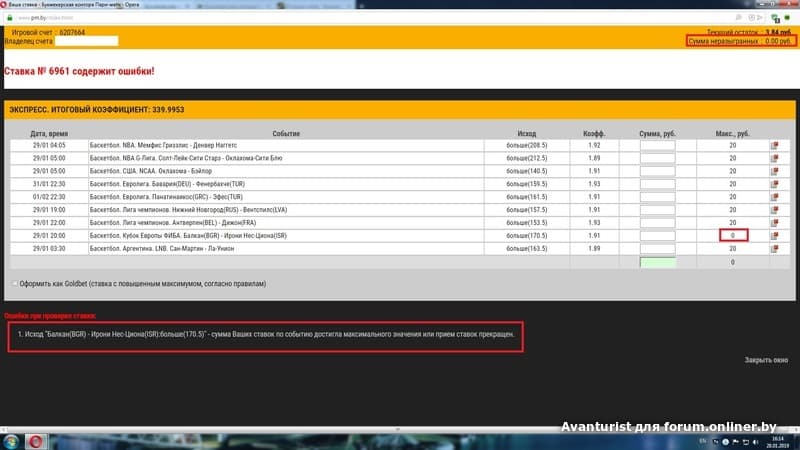
Task: Click the sum field for Солт-Лейк-Сити Старз row
Action: tap(657, 158)
